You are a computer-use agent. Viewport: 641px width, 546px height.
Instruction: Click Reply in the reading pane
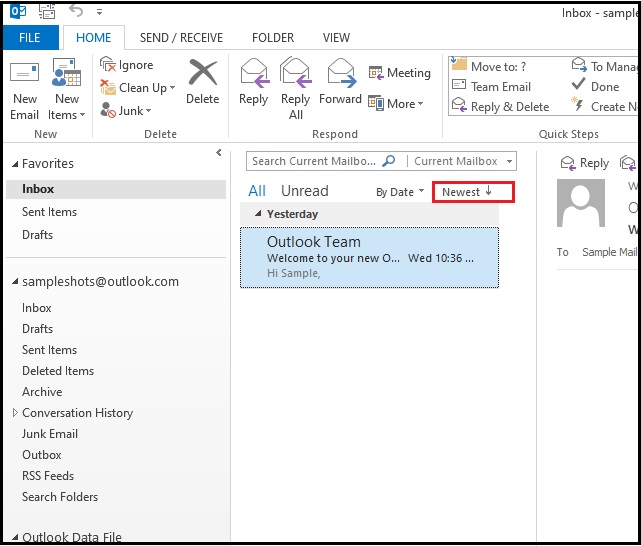(x=584, y=163)
